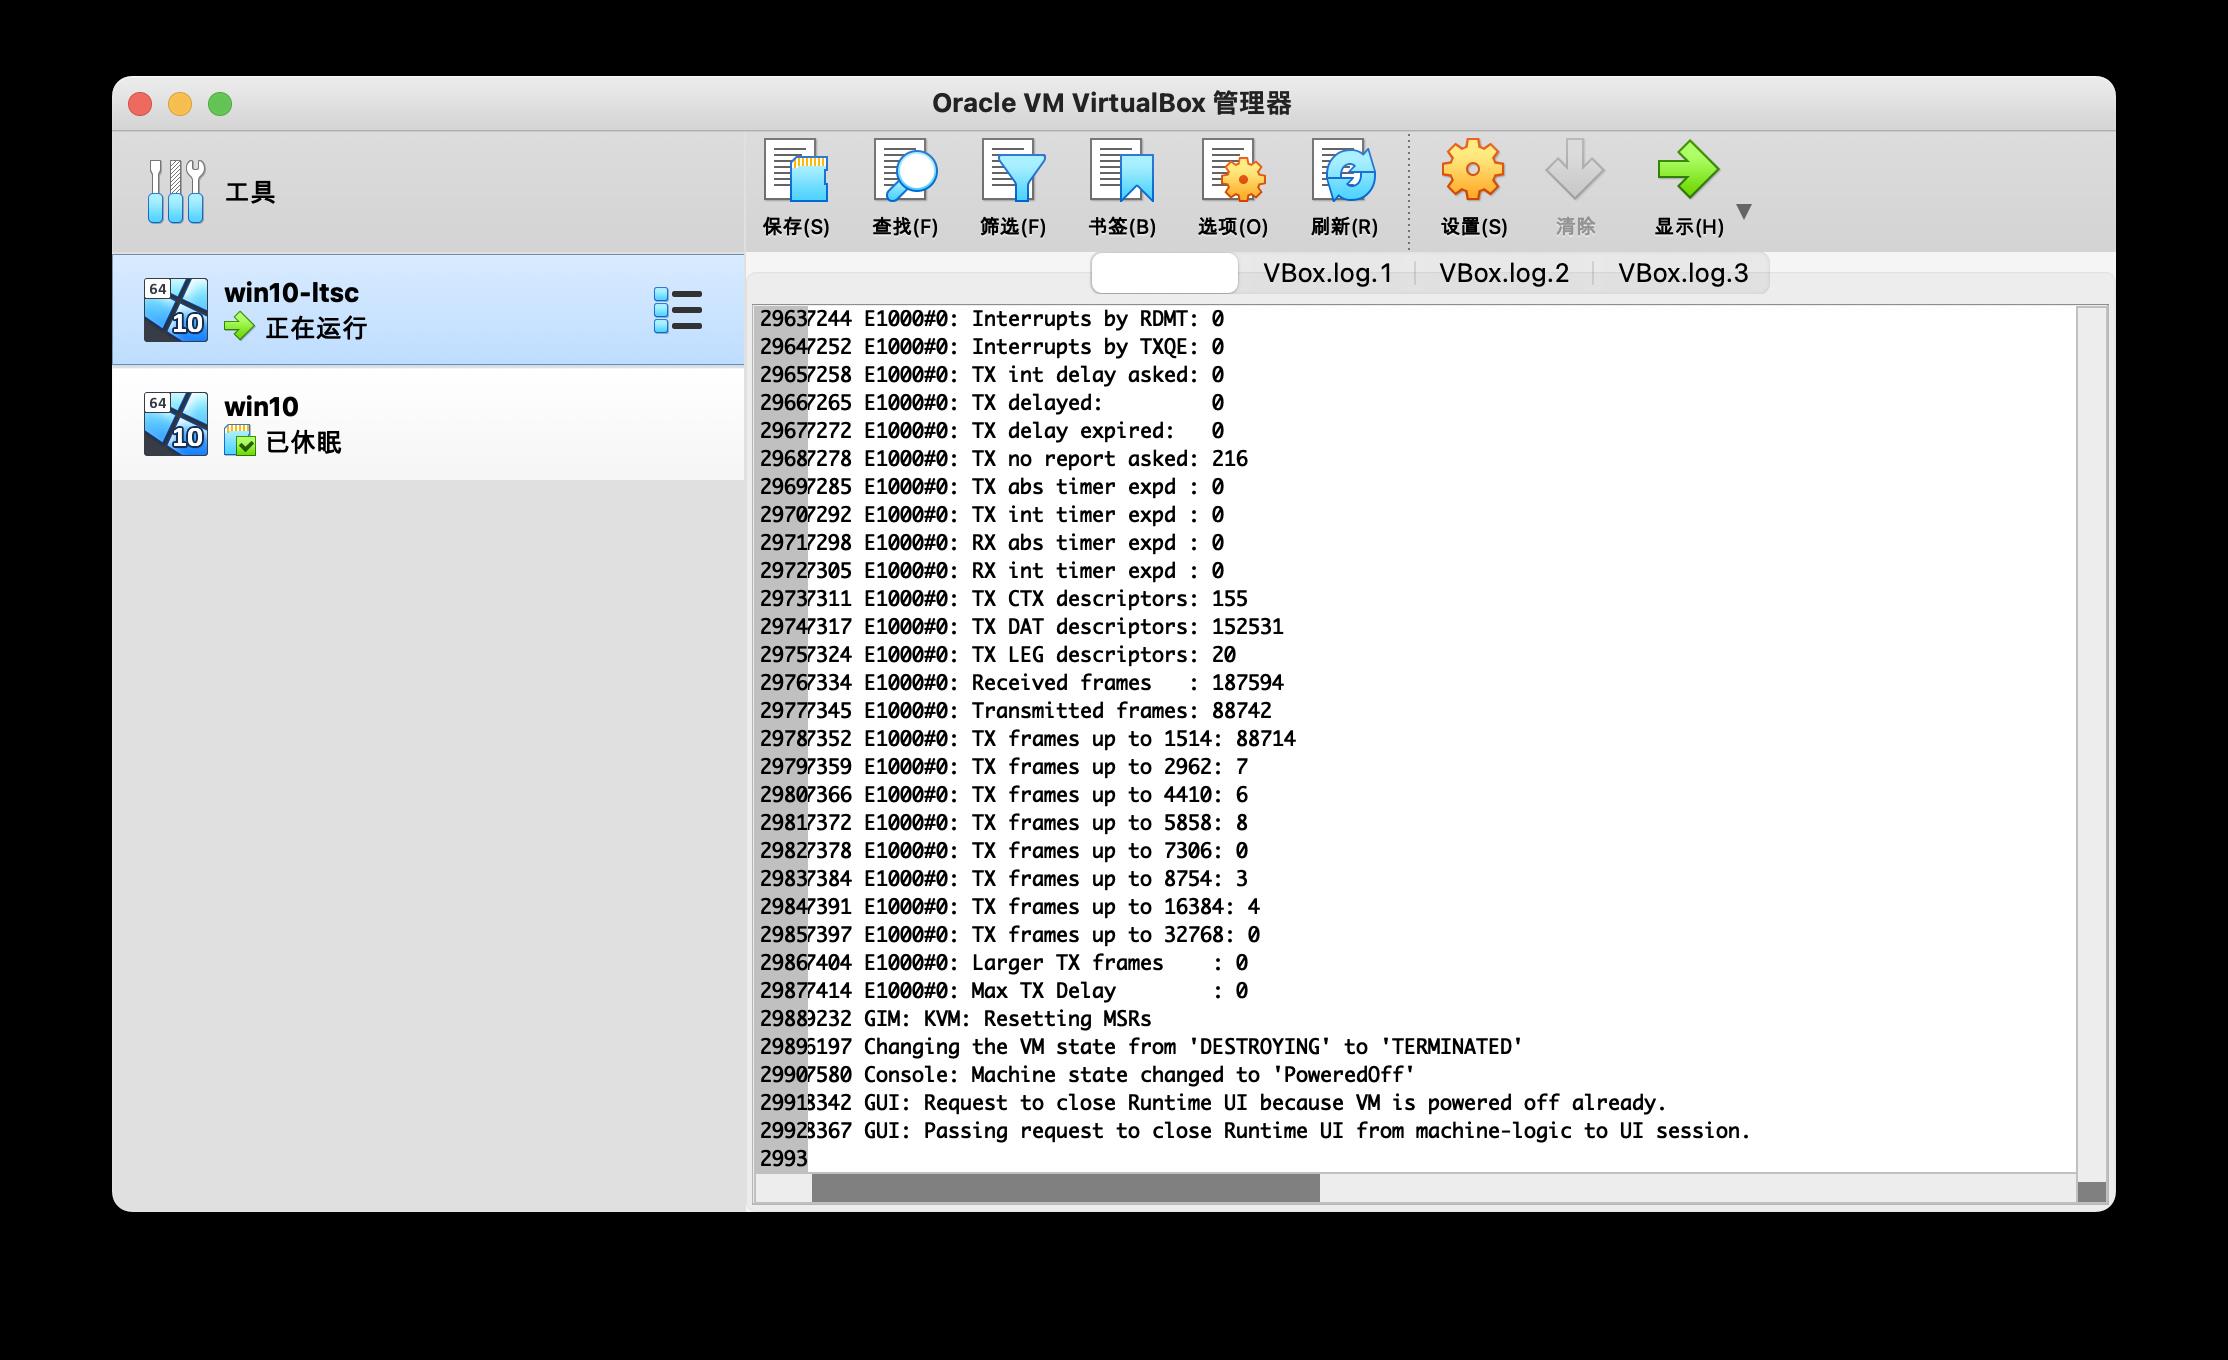Expand the Show (显示) dropdown arrow
2228x1360 pixels.
coord(1744,211)
